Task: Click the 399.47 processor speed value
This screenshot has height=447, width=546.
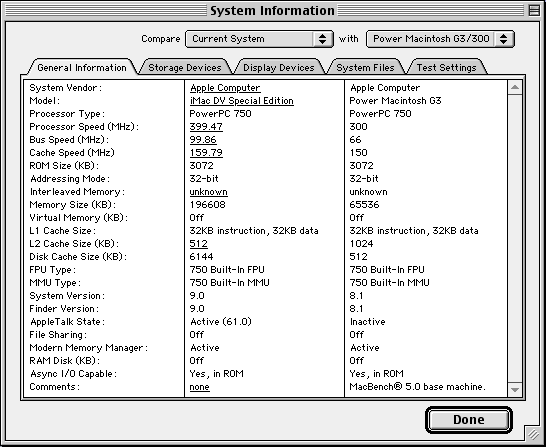Action: point(206,127)
